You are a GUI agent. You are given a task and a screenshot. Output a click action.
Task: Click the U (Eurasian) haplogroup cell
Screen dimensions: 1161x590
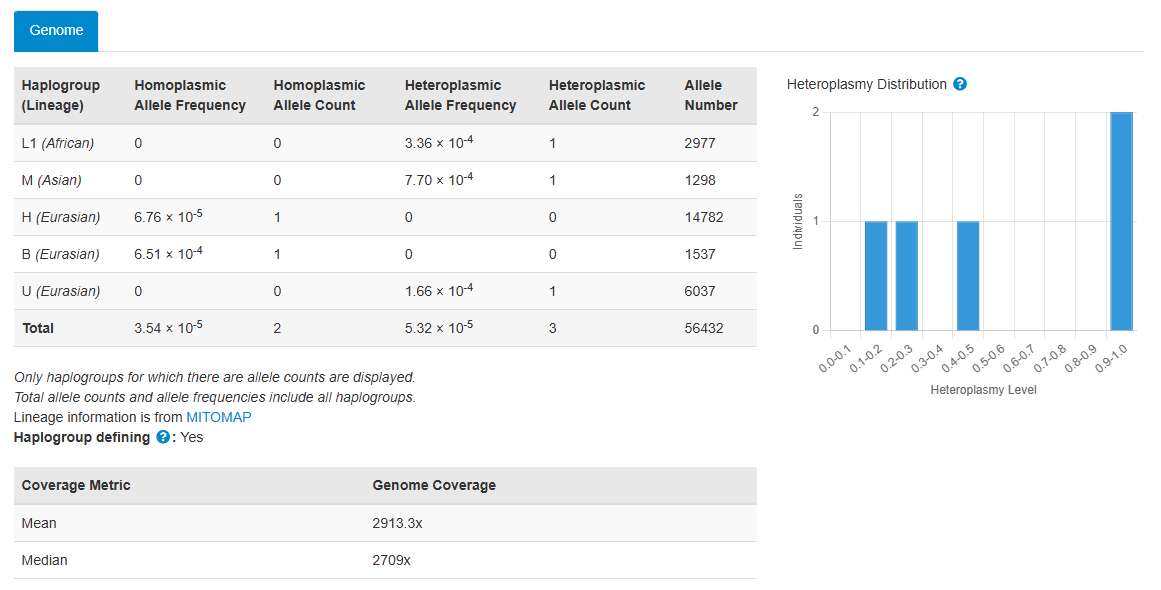point(61,291)
